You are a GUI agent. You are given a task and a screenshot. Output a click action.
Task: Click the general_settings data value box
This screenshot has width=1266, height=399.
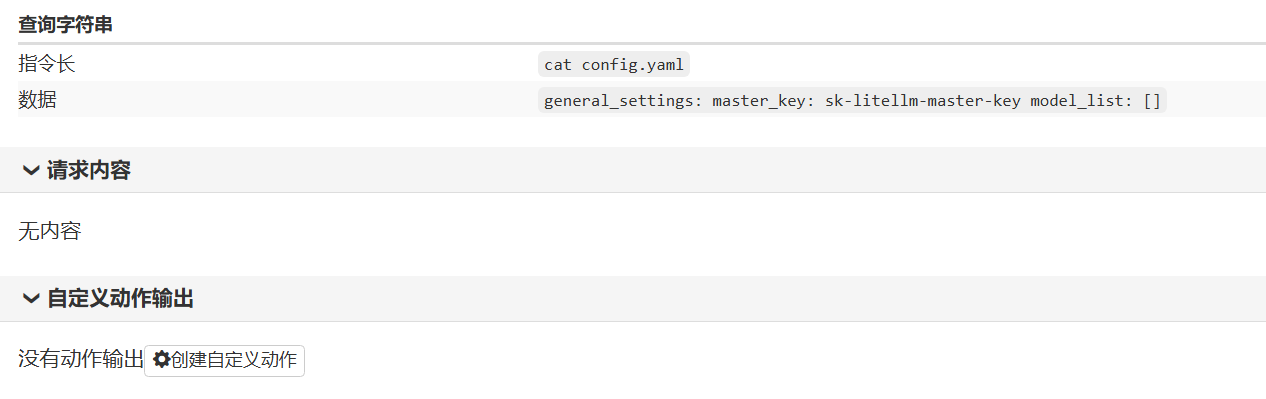coord(852,101)
